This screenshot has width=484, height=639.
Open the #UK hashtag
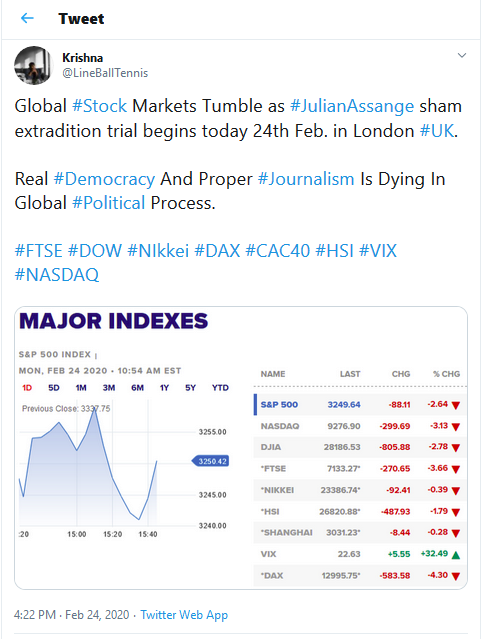point(437,131)
